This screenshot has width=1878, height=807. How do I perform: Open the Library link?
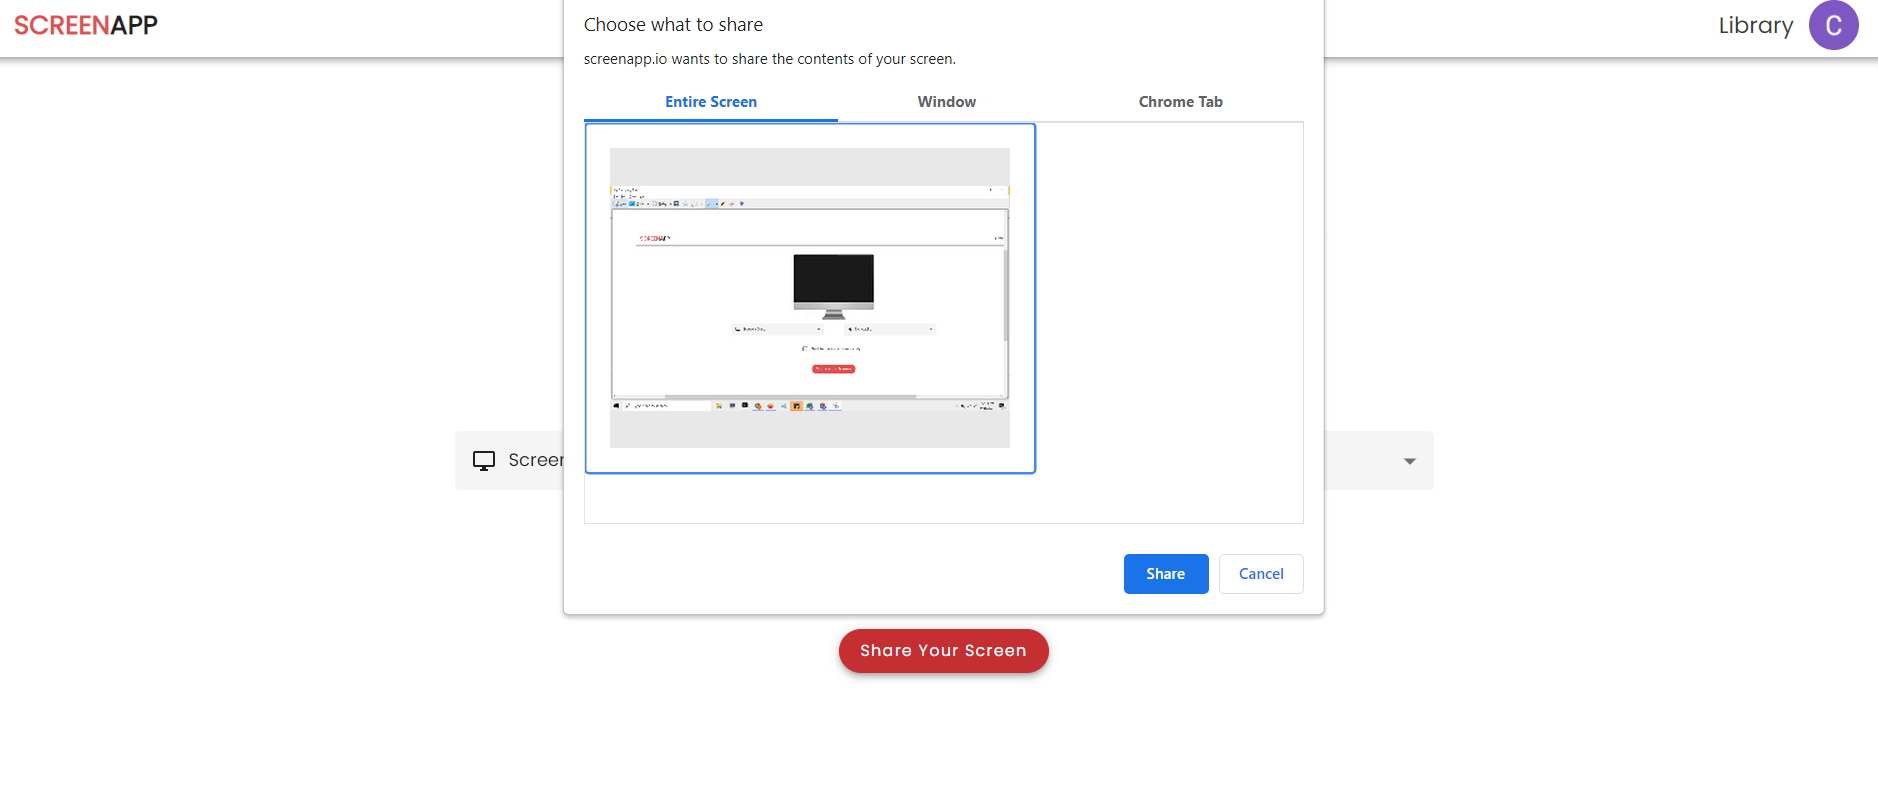click(x=1755, y=26)
